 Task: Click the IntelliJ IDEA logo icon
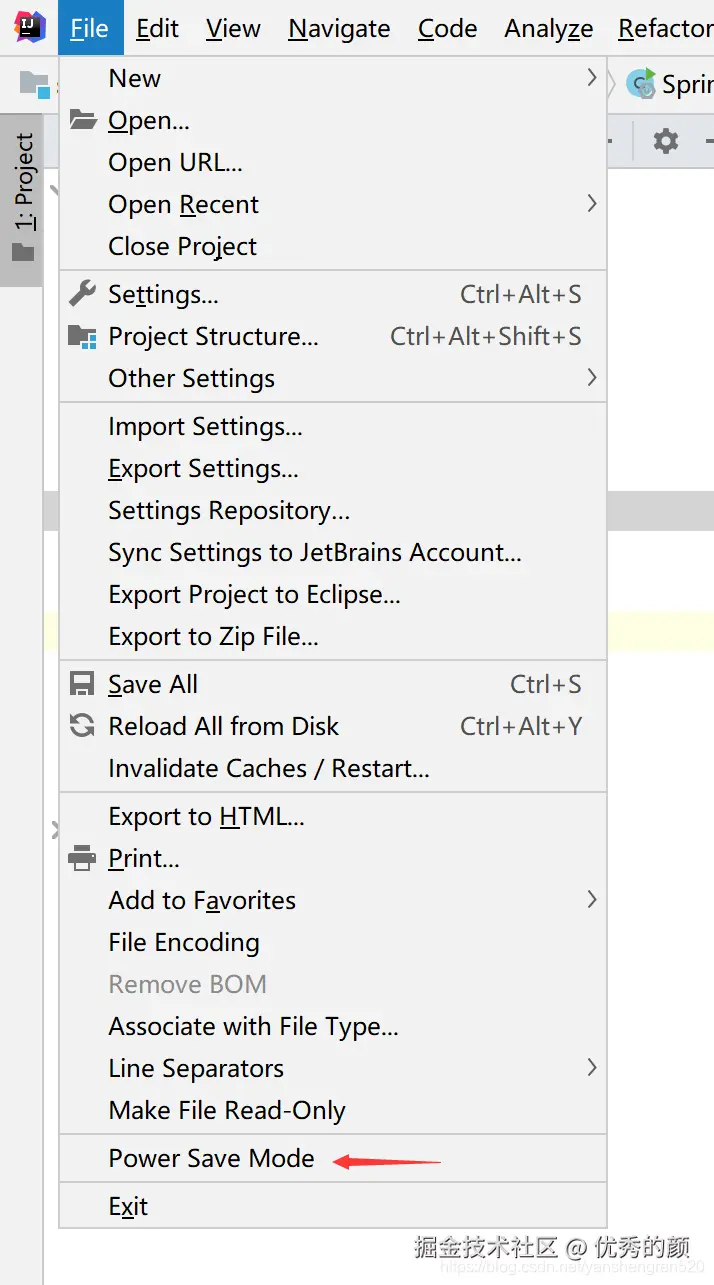point(29,27)
